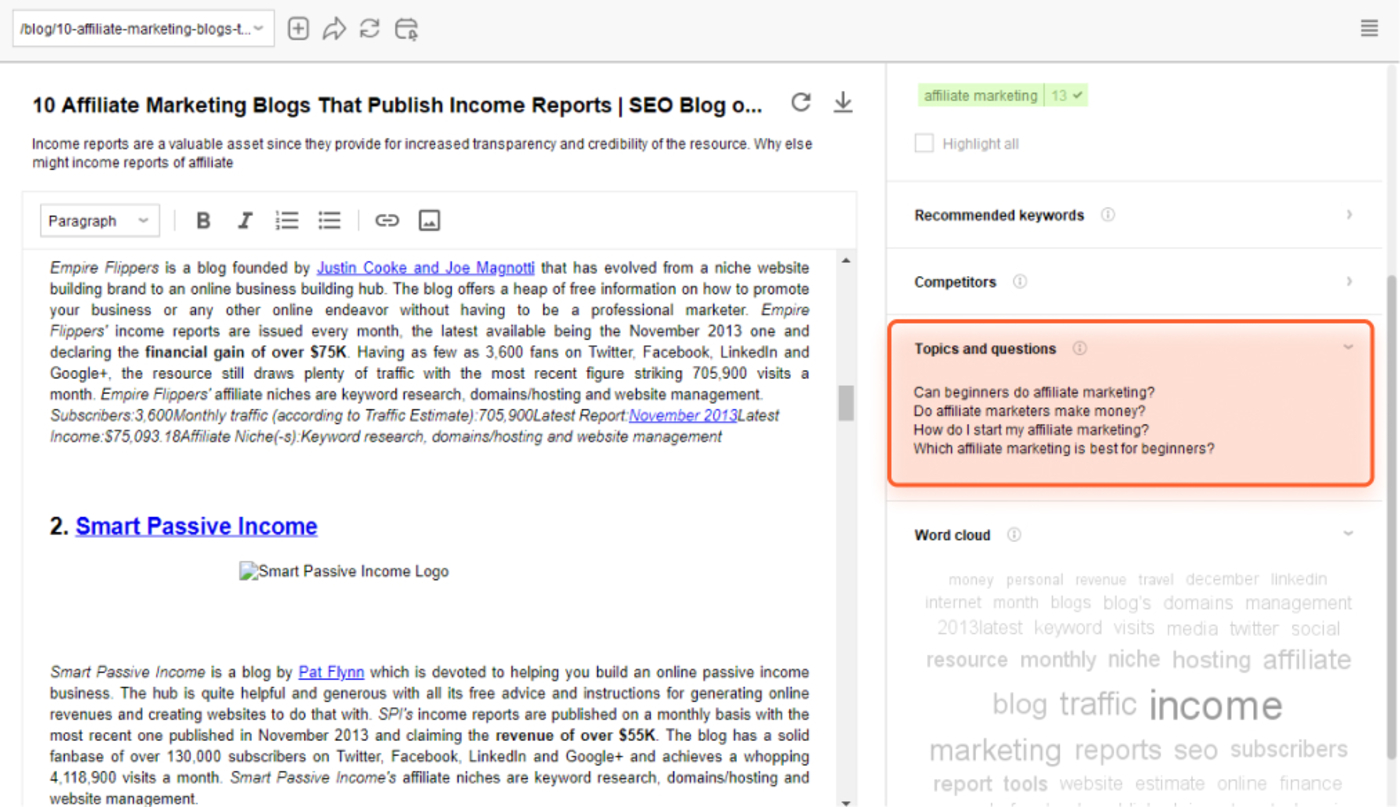
Task: Insert an image via the image icon
Action: [x=429, y=220]
